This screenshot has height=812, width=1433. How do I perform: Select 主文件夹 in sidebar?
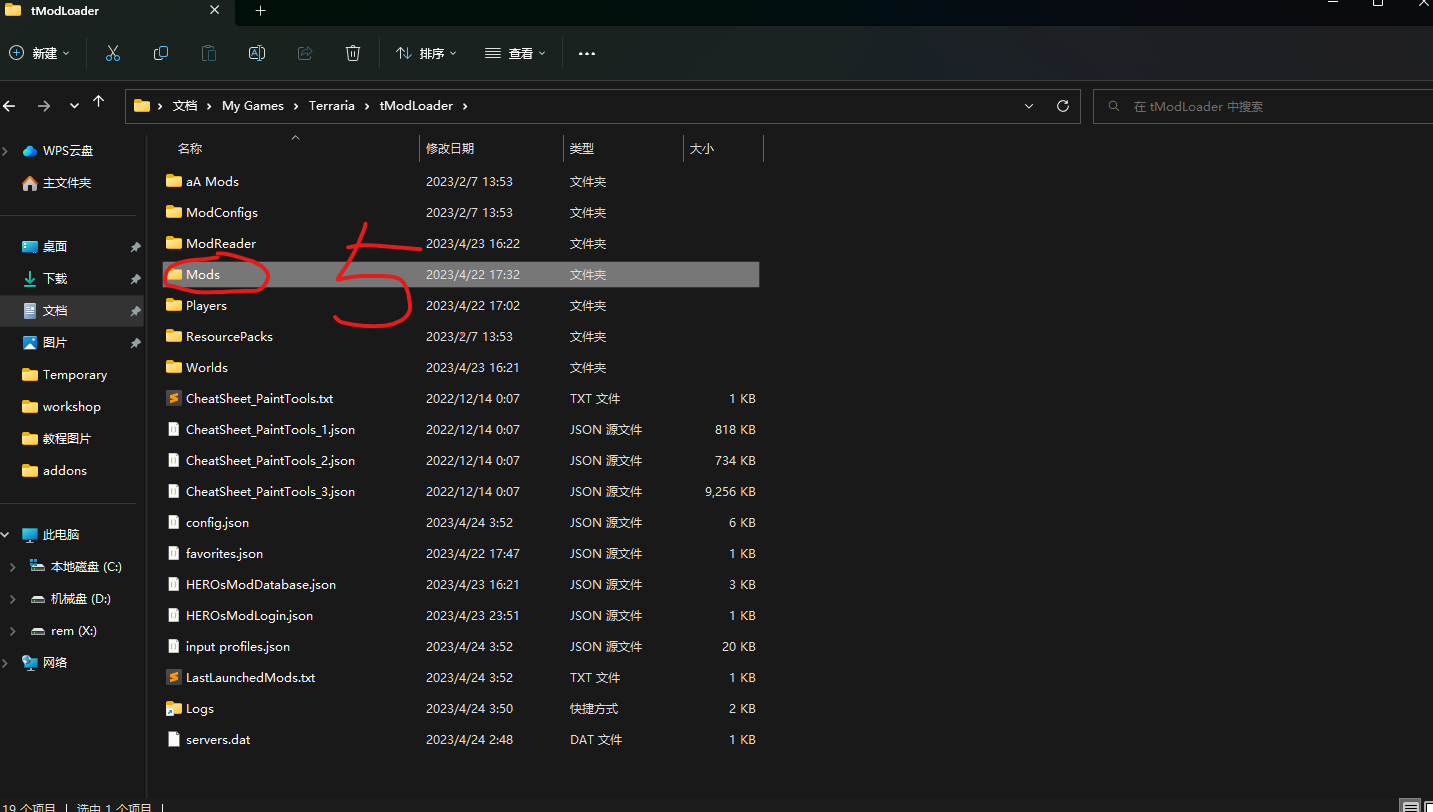pyautogui.click(x=67, y=183)
